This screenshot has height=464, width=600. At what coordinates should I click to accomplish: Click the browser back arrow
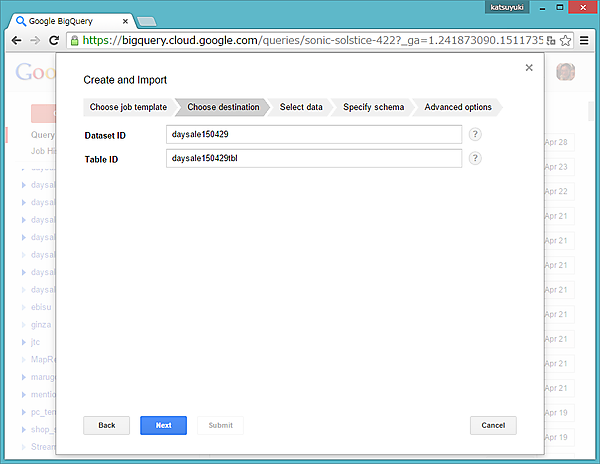pos(16,41)
